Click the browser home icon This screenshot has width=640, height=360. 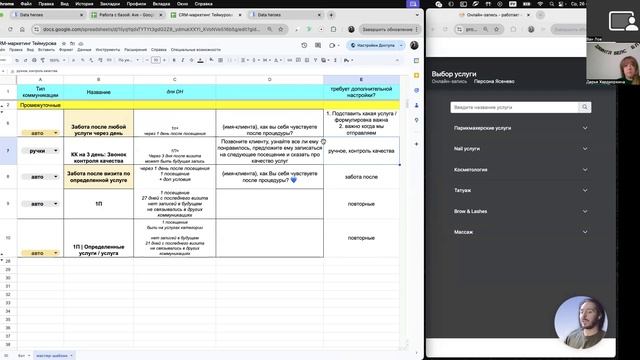click(x=22, y=29)
